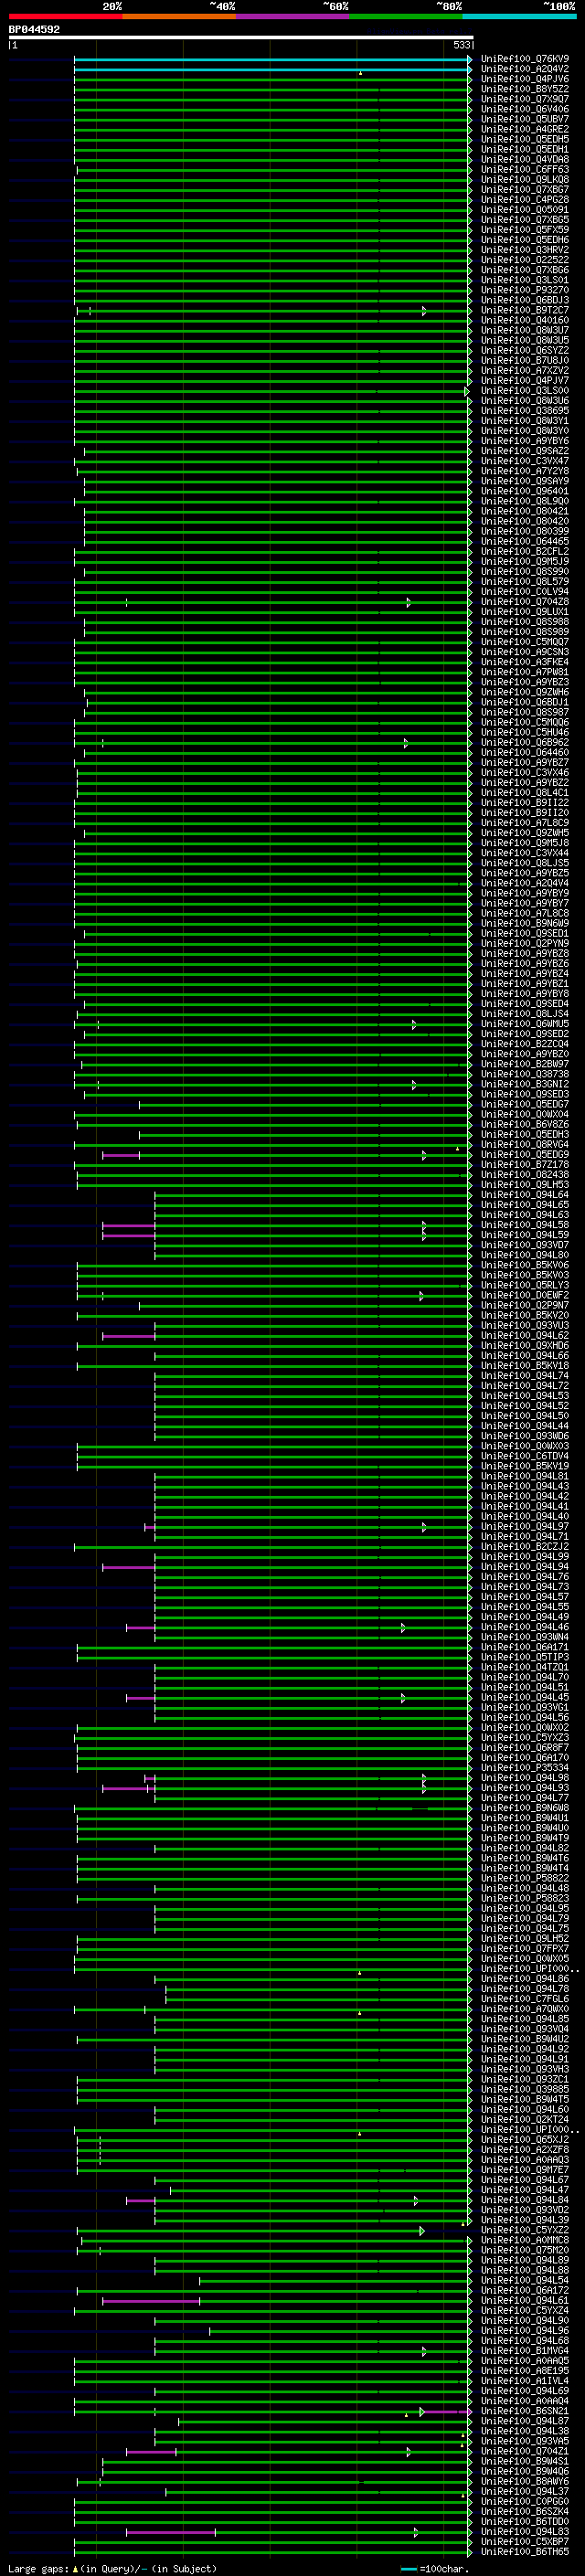Select hit UniRef100_Q9XHD6

(x=524, y=1345)
